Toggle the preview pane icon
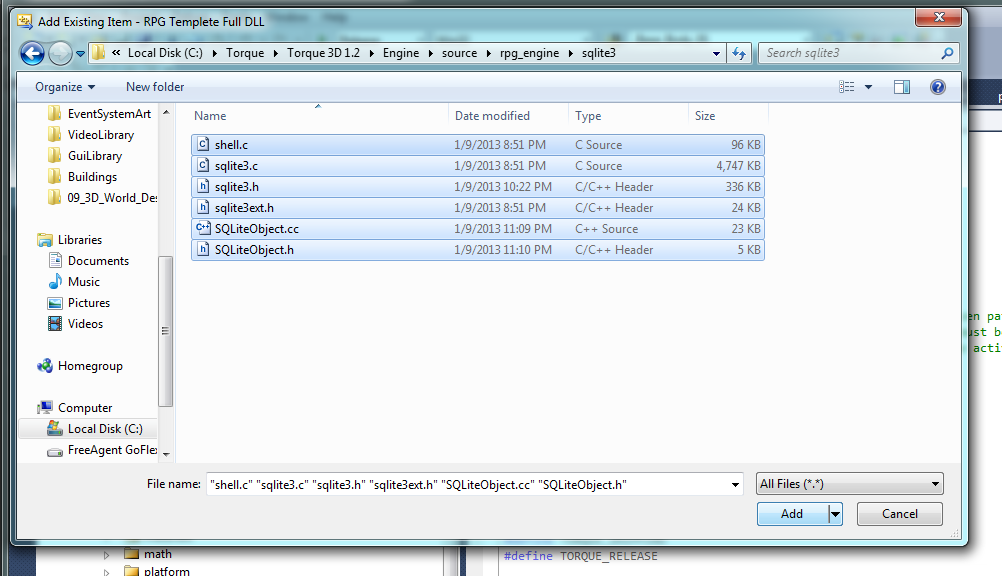The height and width of the screenshot is (576, 1002). coord(901,87)
